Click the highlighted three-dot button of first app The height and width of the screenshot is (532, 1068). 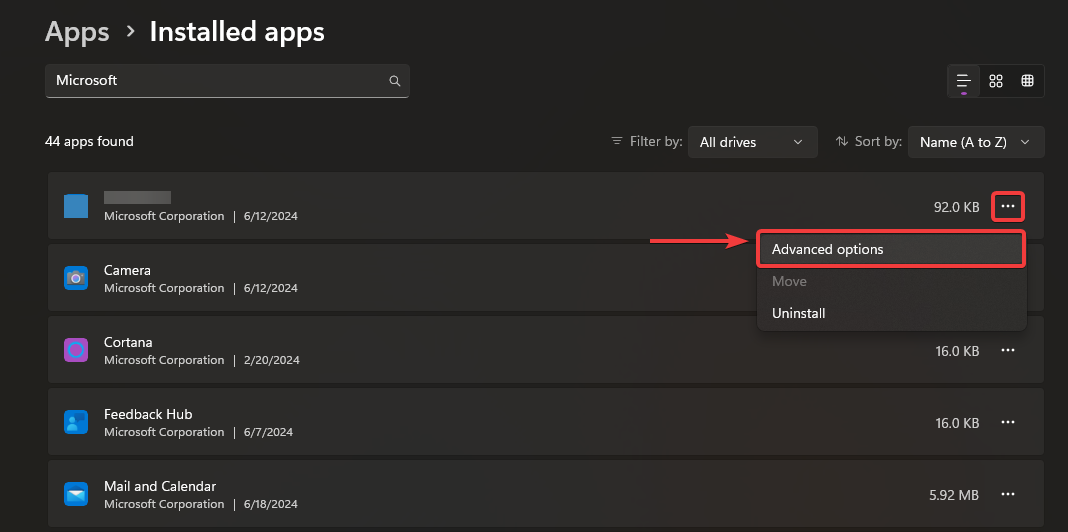1008,207
